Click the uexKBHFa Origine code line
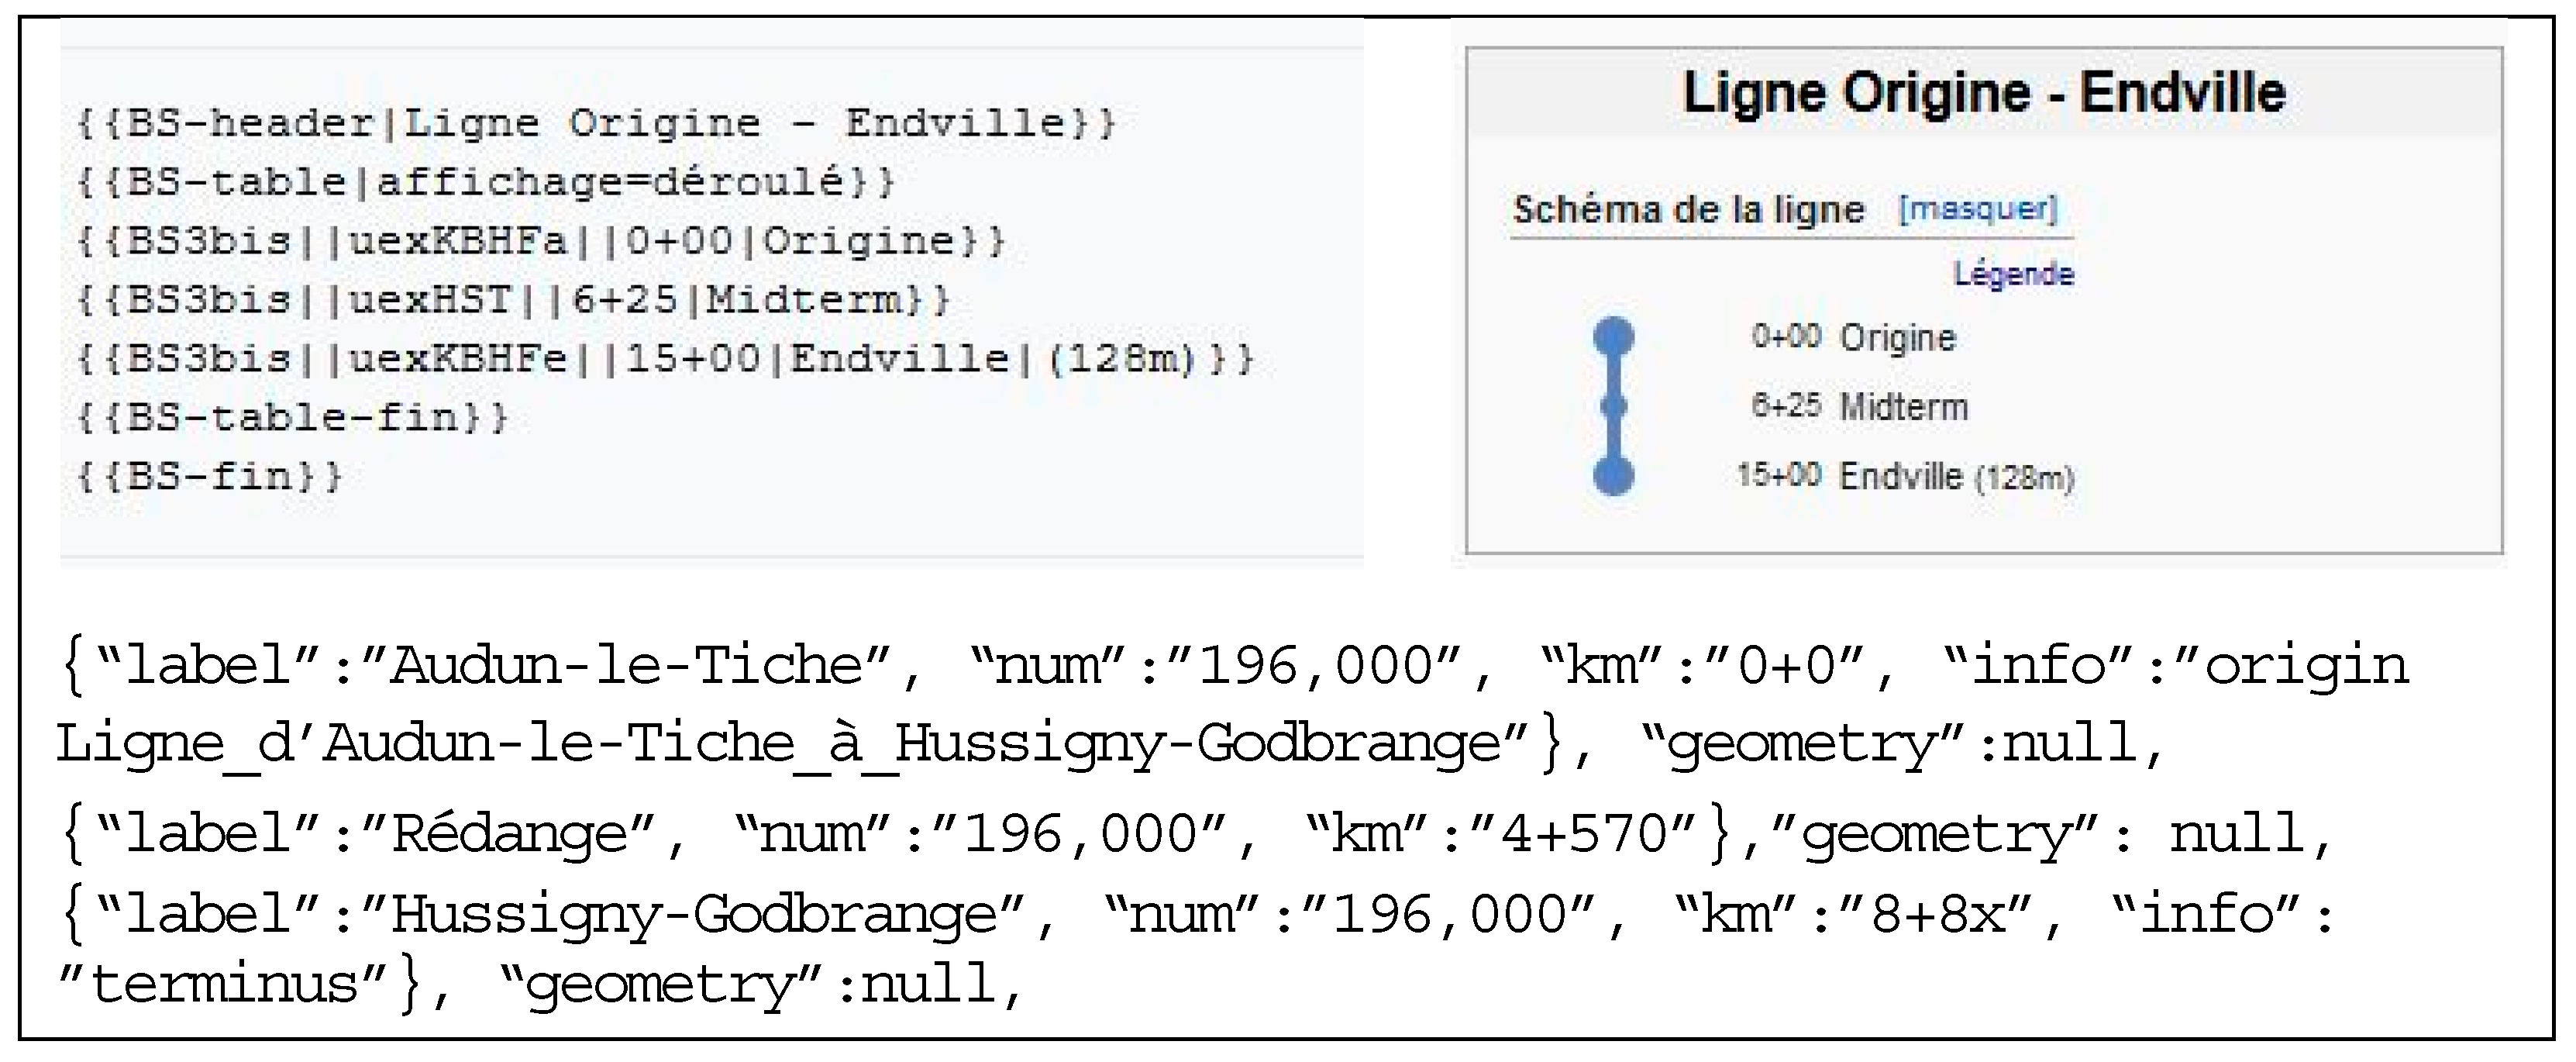Screen dimensions: 2576x1062 pyautogui.click(x=541, y=241)
